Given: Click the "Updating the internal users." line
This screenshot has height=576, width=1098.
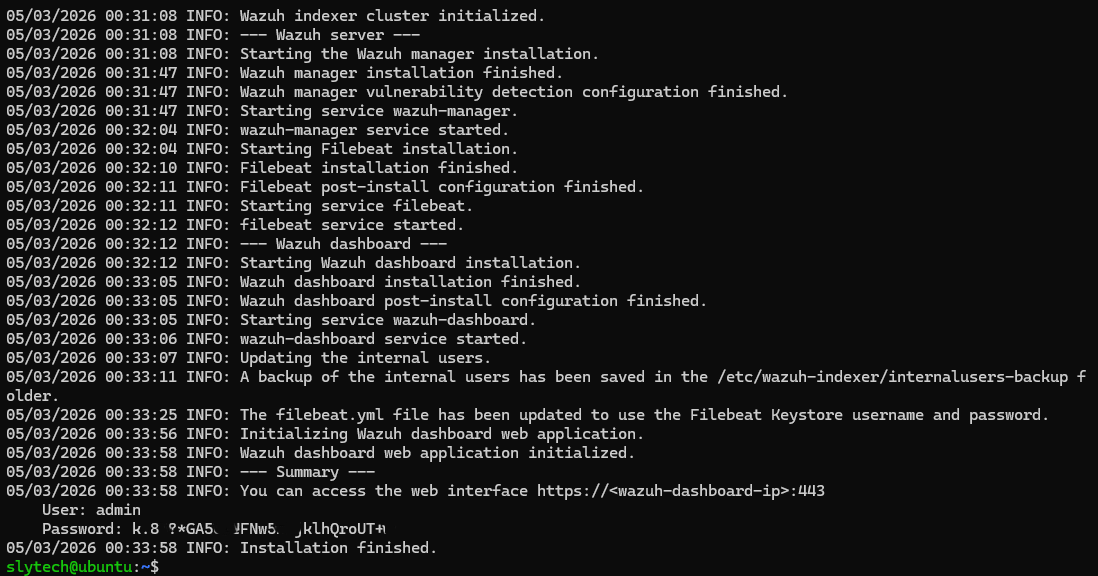Looking at the screenshot, I should pos(365,358).
